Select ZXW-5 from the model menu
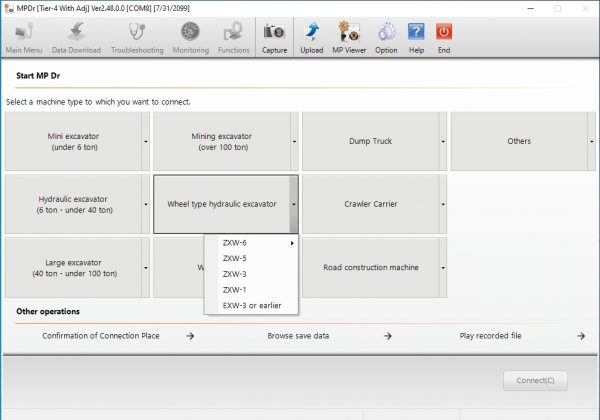Image resolution: width=600 pixels, height=420 pixels. (251, 259)
